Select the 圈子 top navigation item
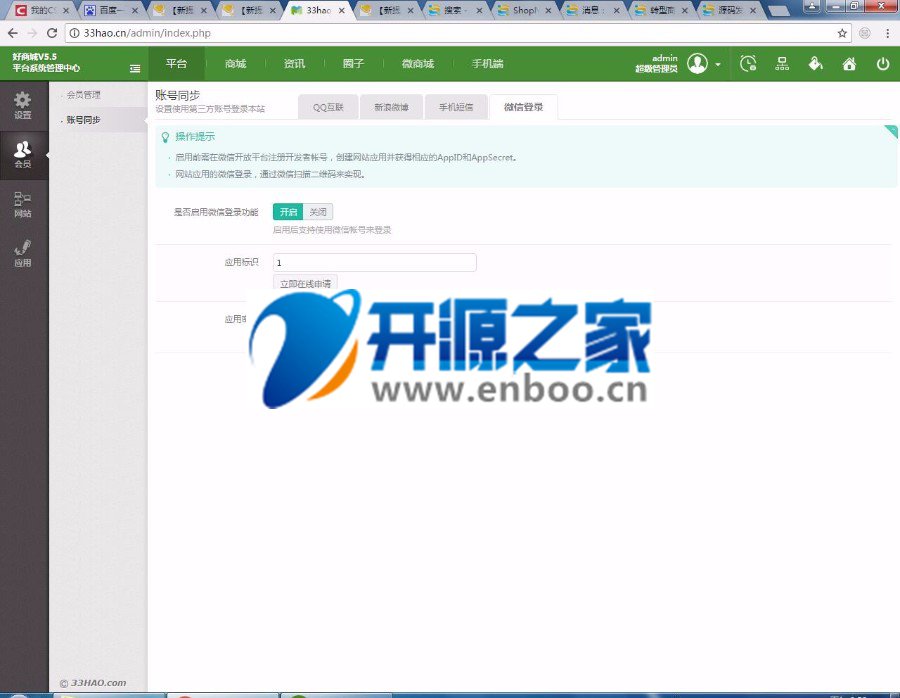Viewport: 900px width, 698px height. pyautogui.click(x=354, y=64)
